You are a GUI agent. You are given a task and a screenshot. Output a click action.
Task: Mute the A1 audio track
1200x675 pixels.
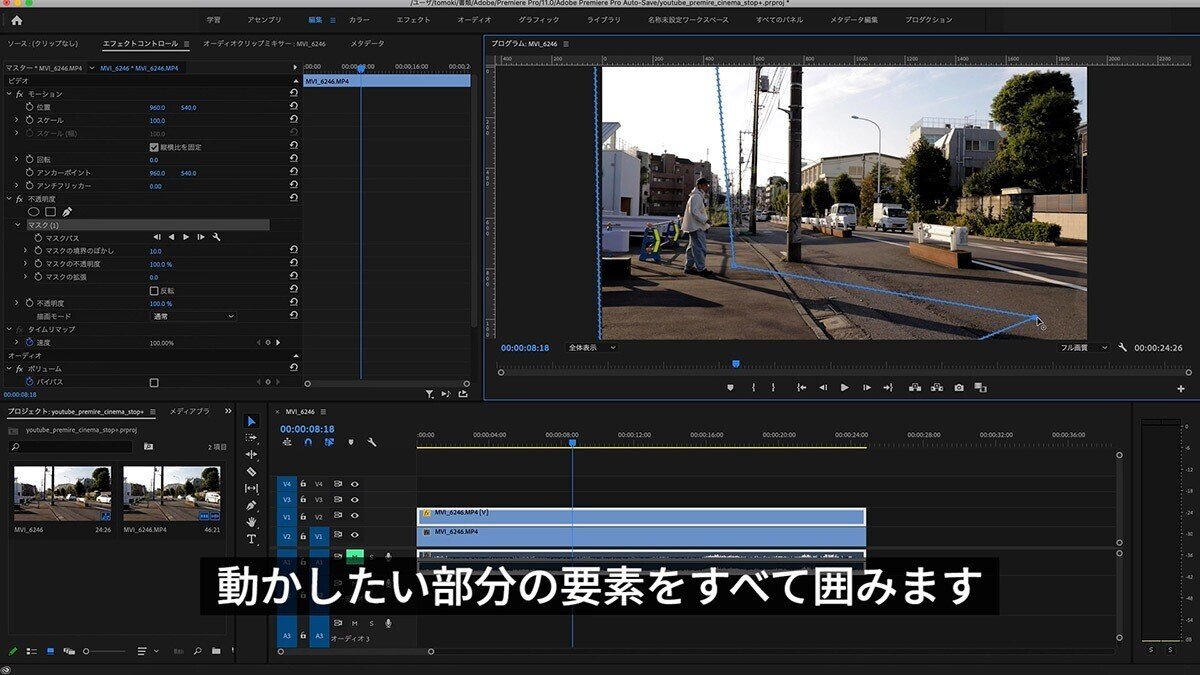click(x=354, y=557)
